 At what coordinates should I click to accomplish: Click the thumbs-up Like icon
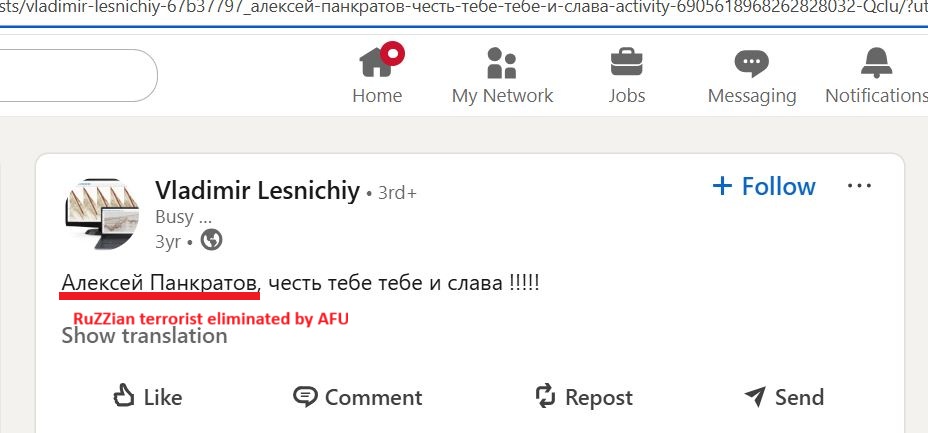[124, 396]
